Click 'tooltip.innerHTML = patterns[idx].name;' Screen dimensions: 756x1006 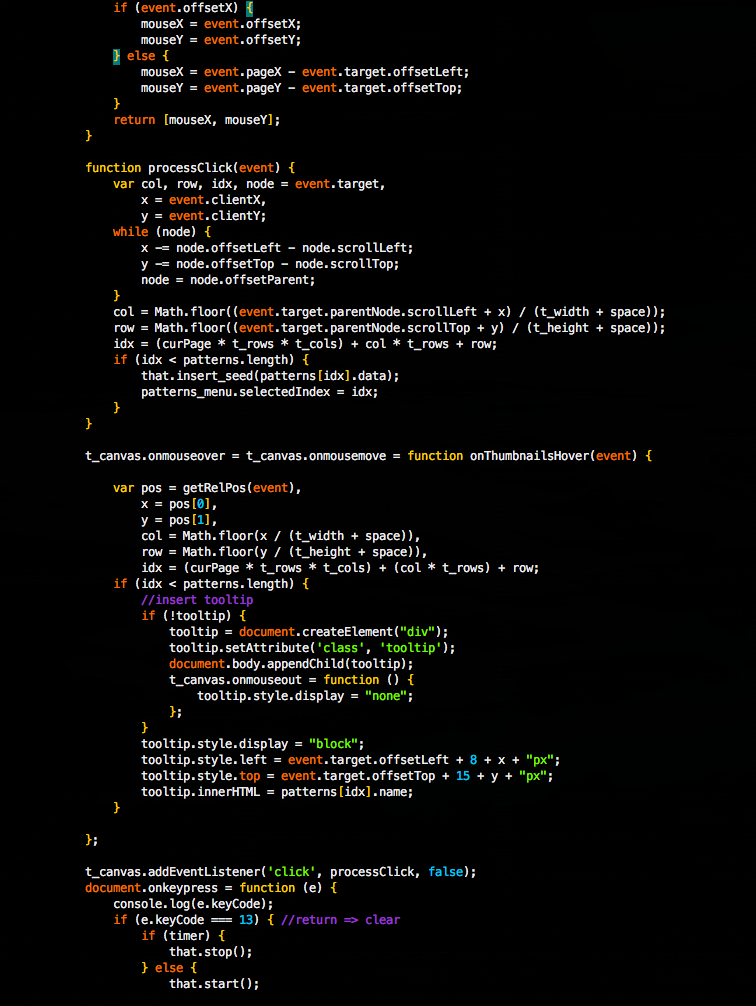(x=277, y=792)
